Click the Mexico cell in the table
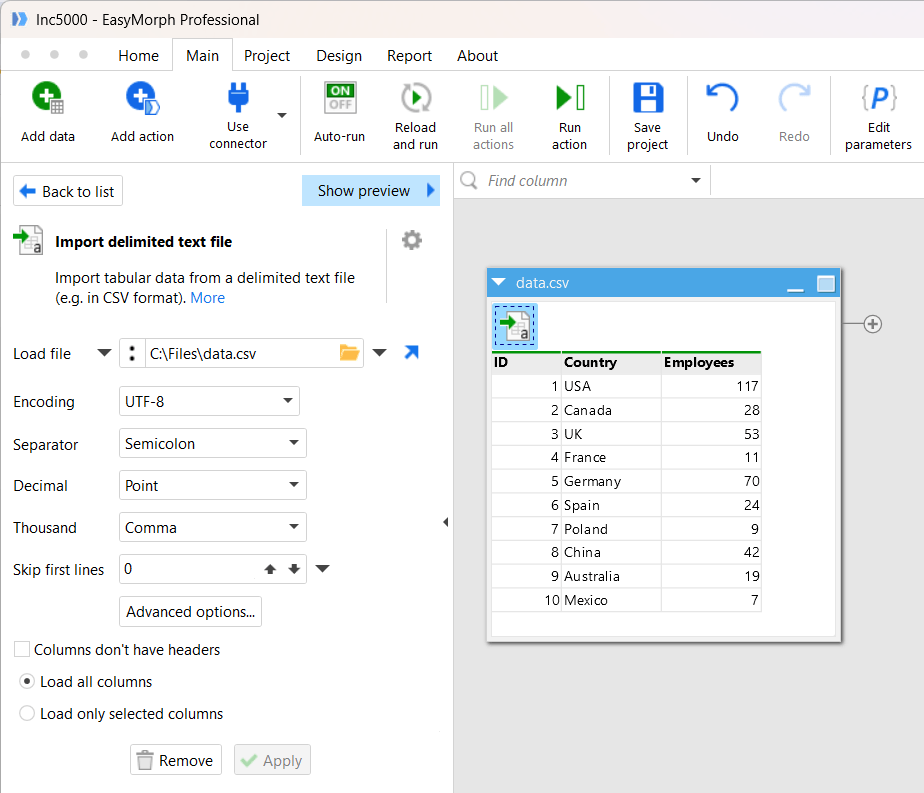The height and width of the screenshot is (793, 924). [611, 600]
